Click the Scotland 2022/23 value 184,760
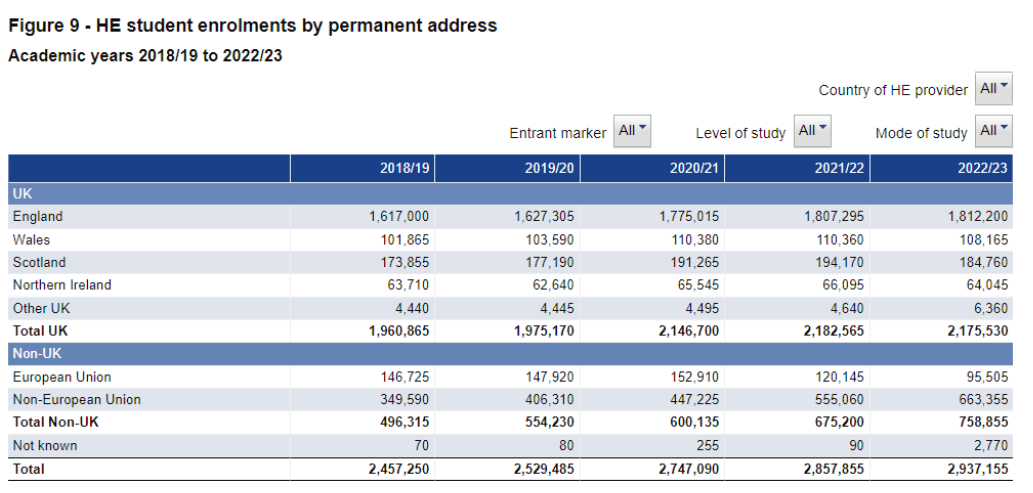Image resolution: width=1033 pixels, height=493 pixels. [982, 262]
